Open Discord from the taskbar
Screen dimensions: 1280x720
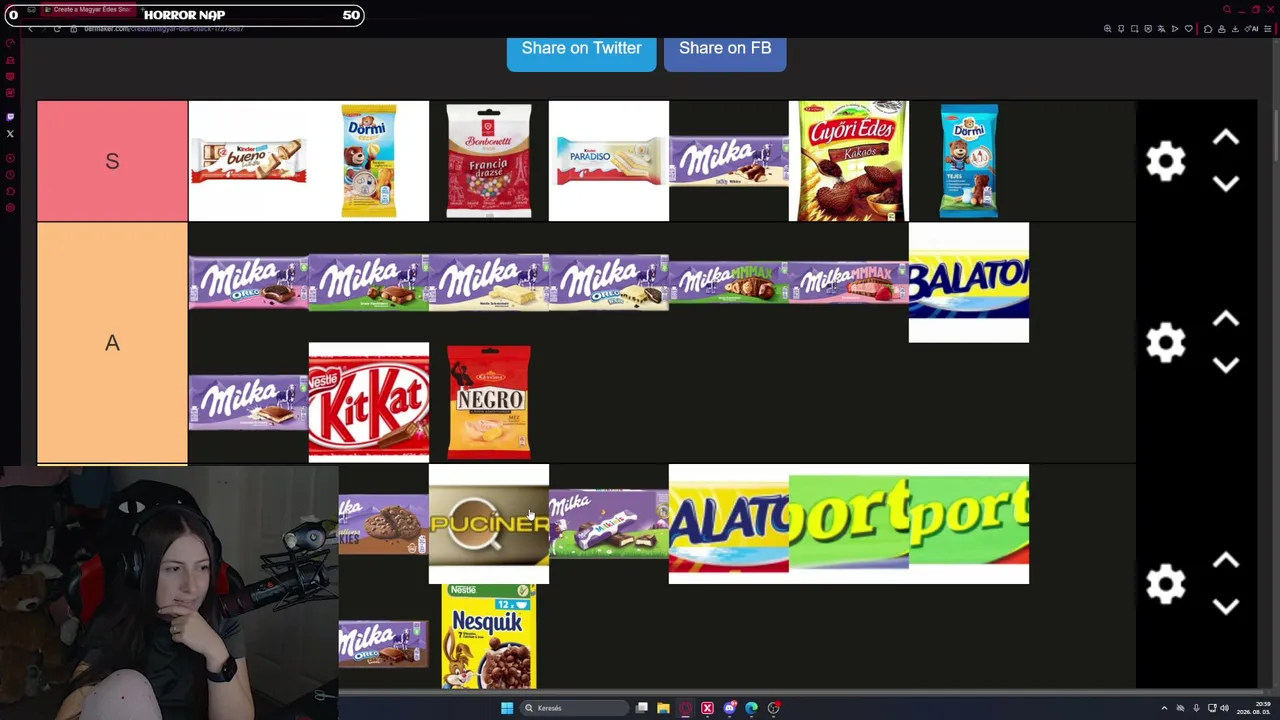(x=729, y=708)
